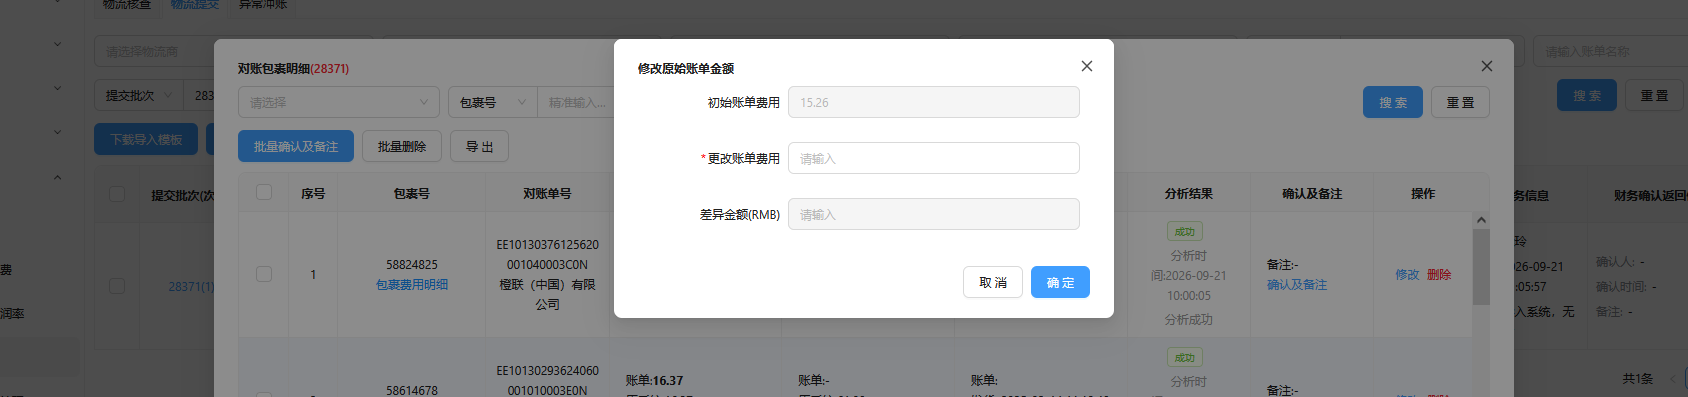
Task: Click the 请输入账单名称 field on the background page
Action: coord(1610,51)
